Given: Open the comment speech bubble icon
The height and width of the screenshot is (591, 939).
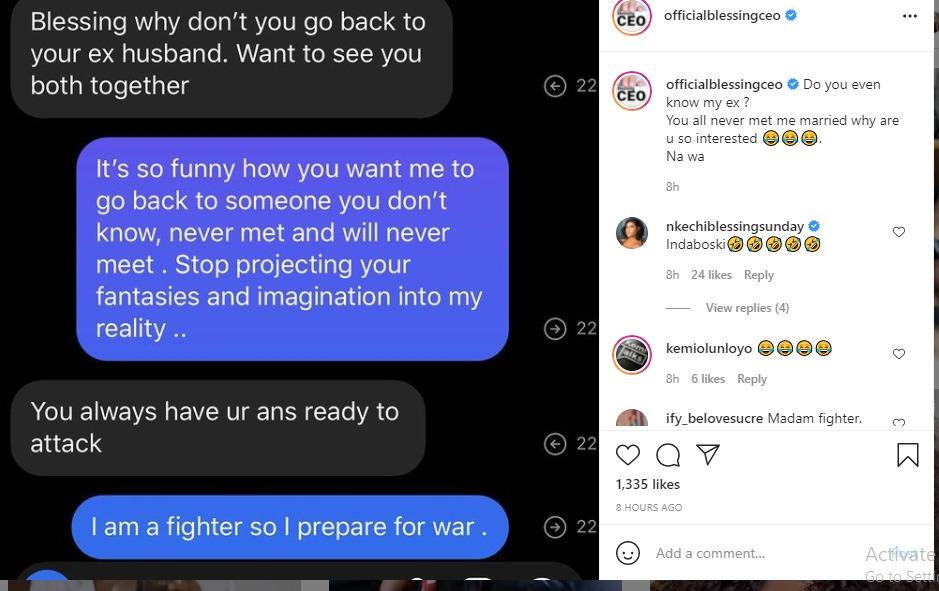Looking at the screenshot, I should [668, 455].
